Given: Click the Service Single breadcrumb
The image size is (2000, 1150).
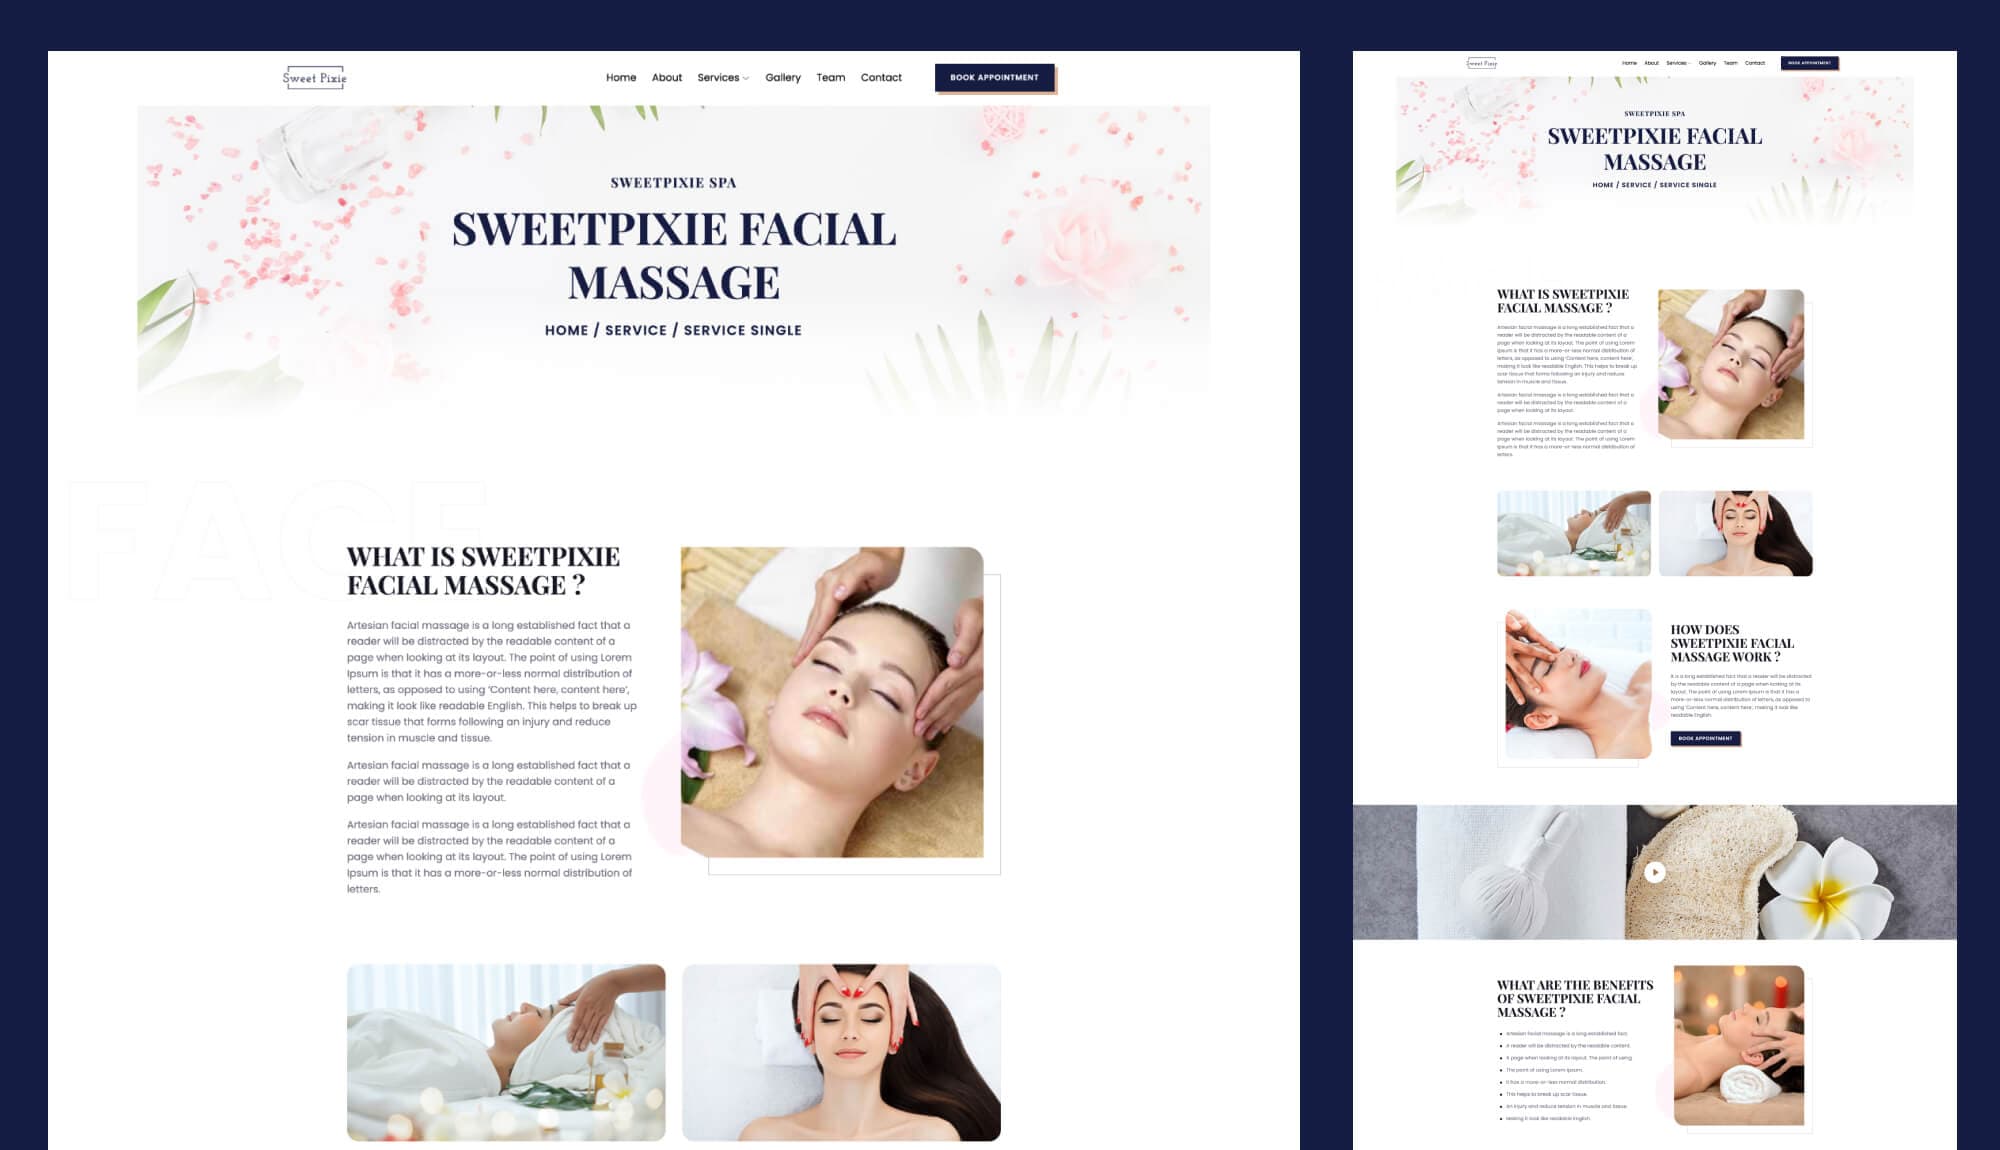Looking at the screenshot, I should [x=740, y=329].
